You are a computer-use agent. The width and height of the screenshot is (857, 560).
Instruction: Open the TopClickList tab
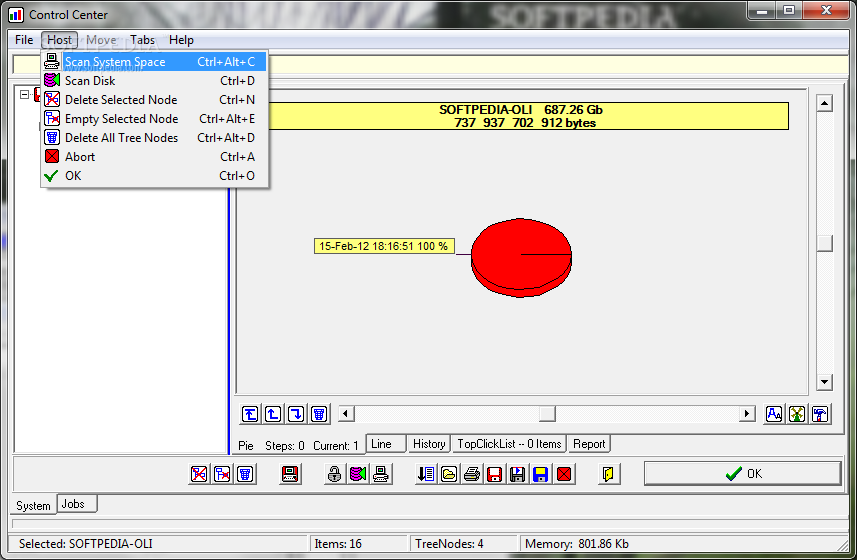(x=509, y=444)
